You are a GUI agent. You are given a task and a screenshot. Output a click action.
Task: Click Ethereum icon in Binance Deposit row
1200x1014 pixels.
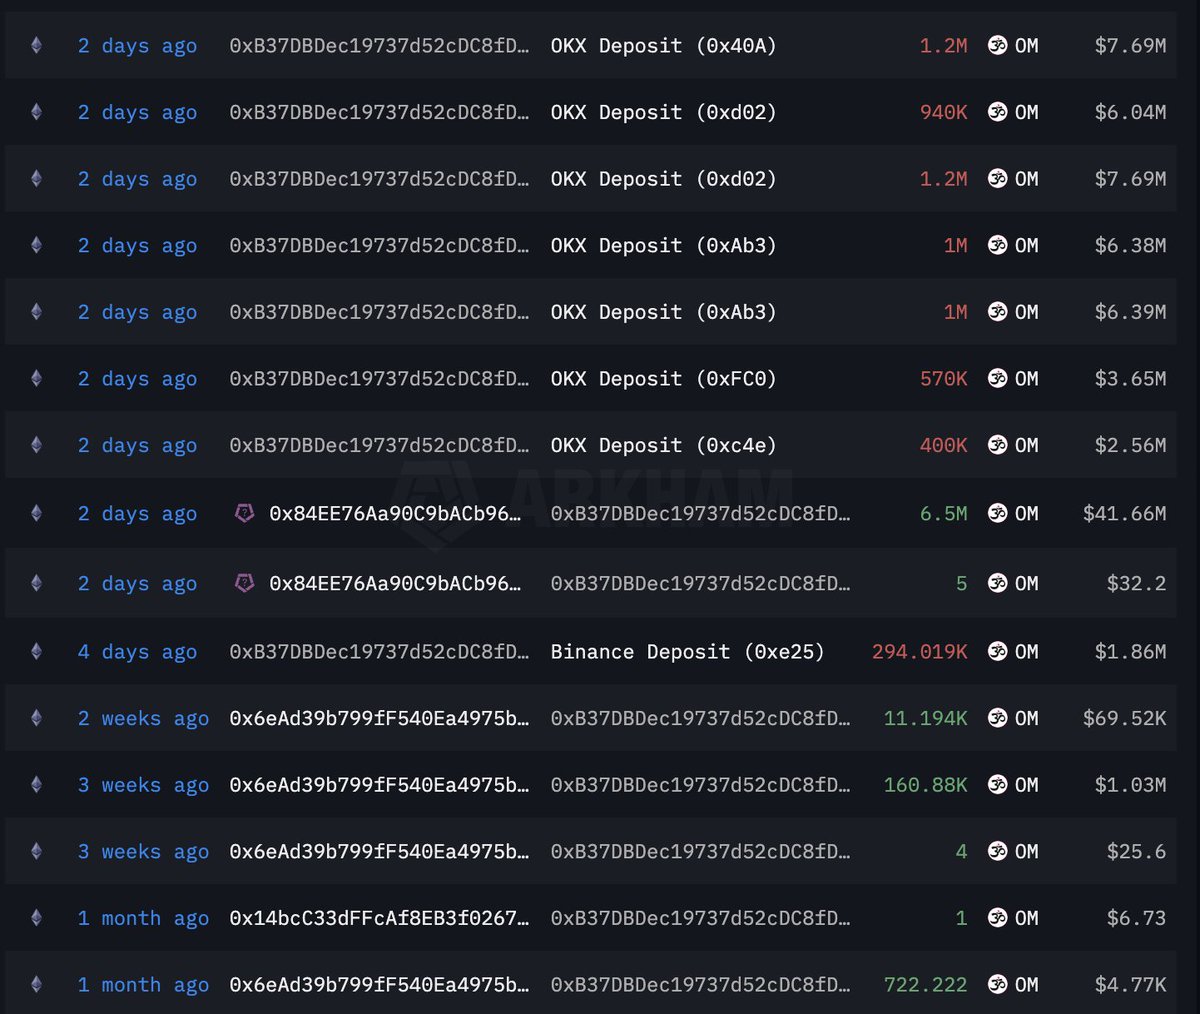click(x=36, y=651)
